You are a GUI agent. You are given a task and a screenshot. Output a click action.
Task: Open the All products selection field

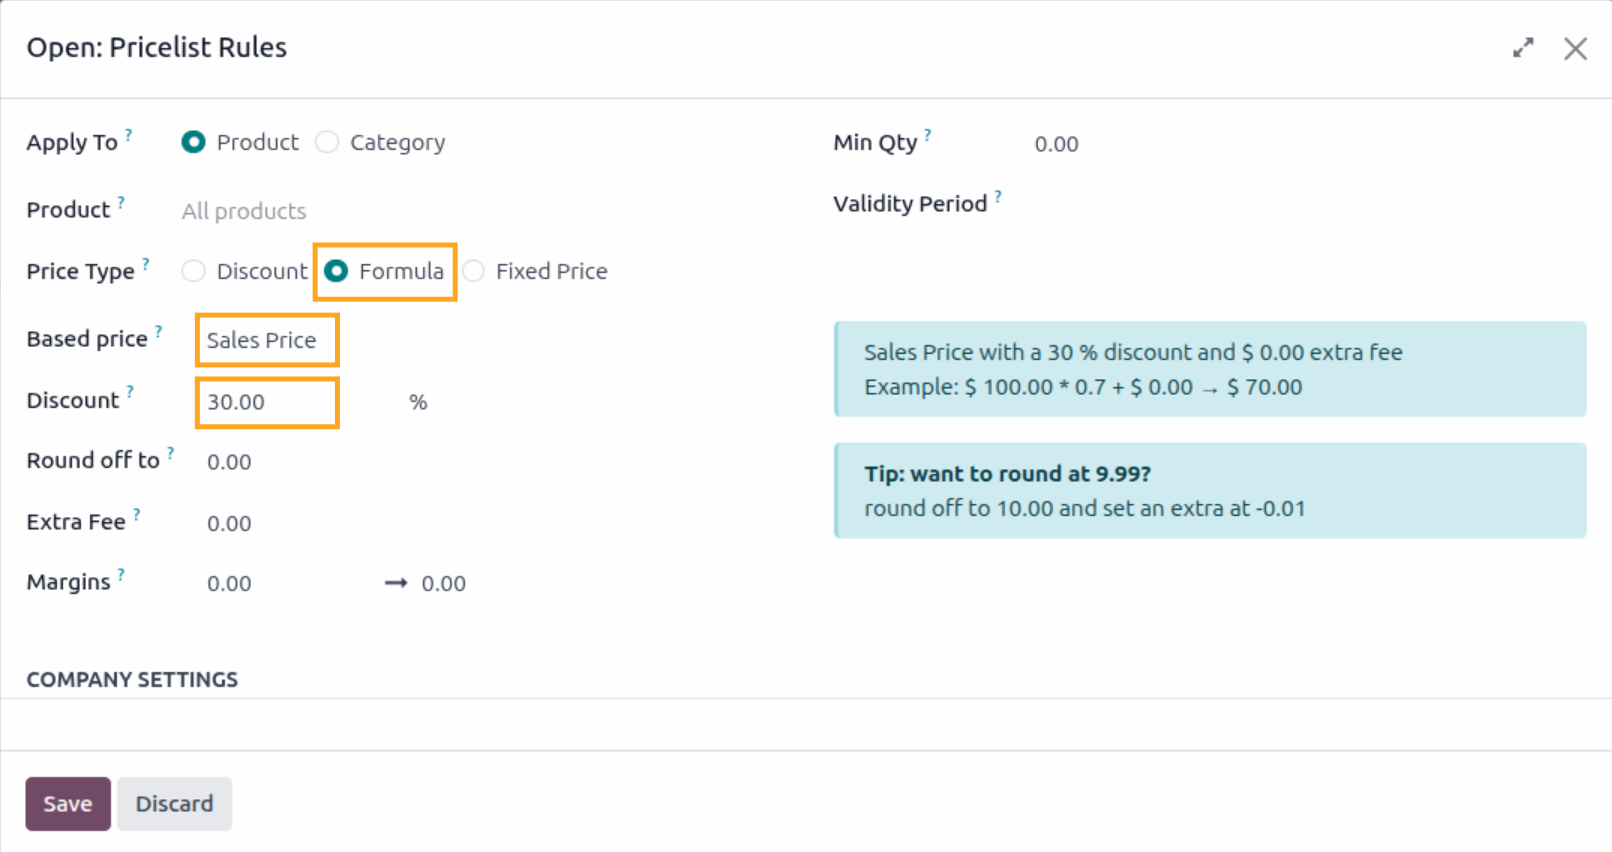pyautogui.click(x=243, y=211)
